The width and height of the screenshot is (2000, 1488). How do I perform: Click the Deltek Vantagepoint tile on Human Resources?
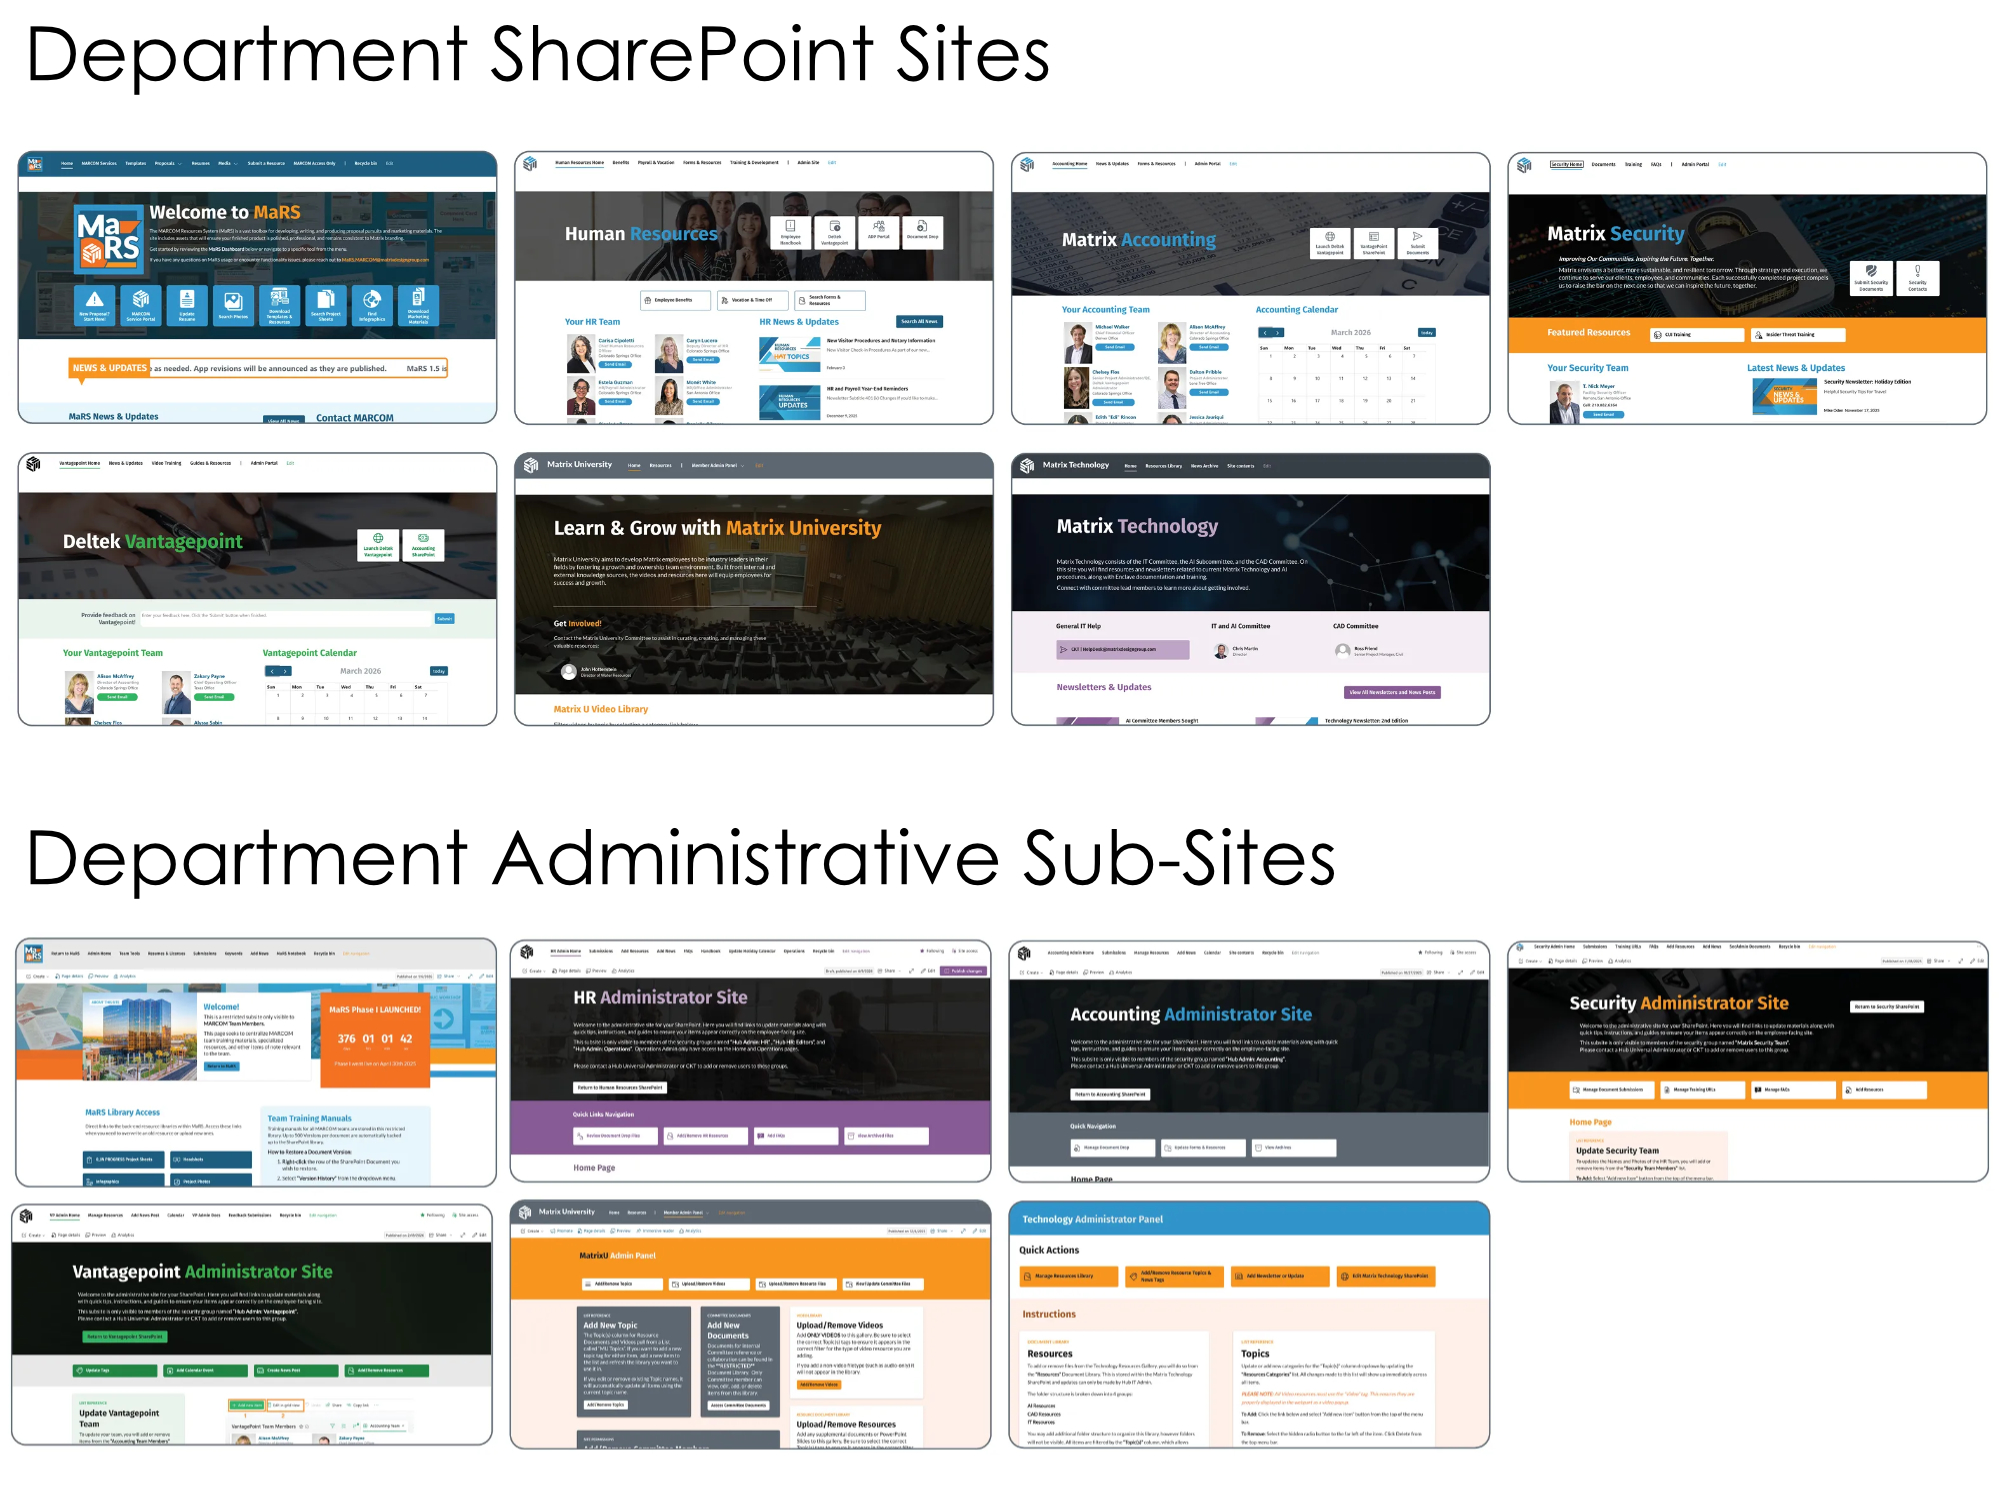(x=834, y=232)
